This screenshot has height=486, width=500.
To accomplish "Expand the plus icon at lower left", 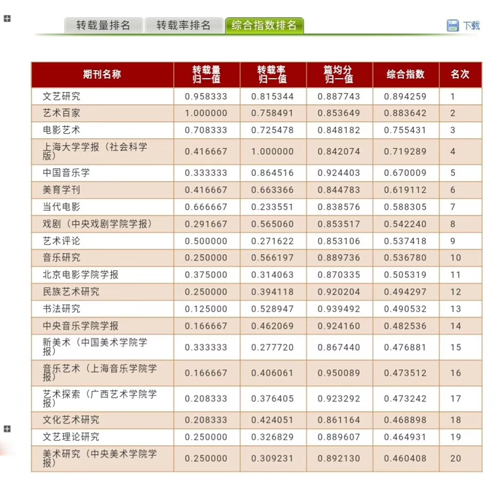I will coord(7,429).
